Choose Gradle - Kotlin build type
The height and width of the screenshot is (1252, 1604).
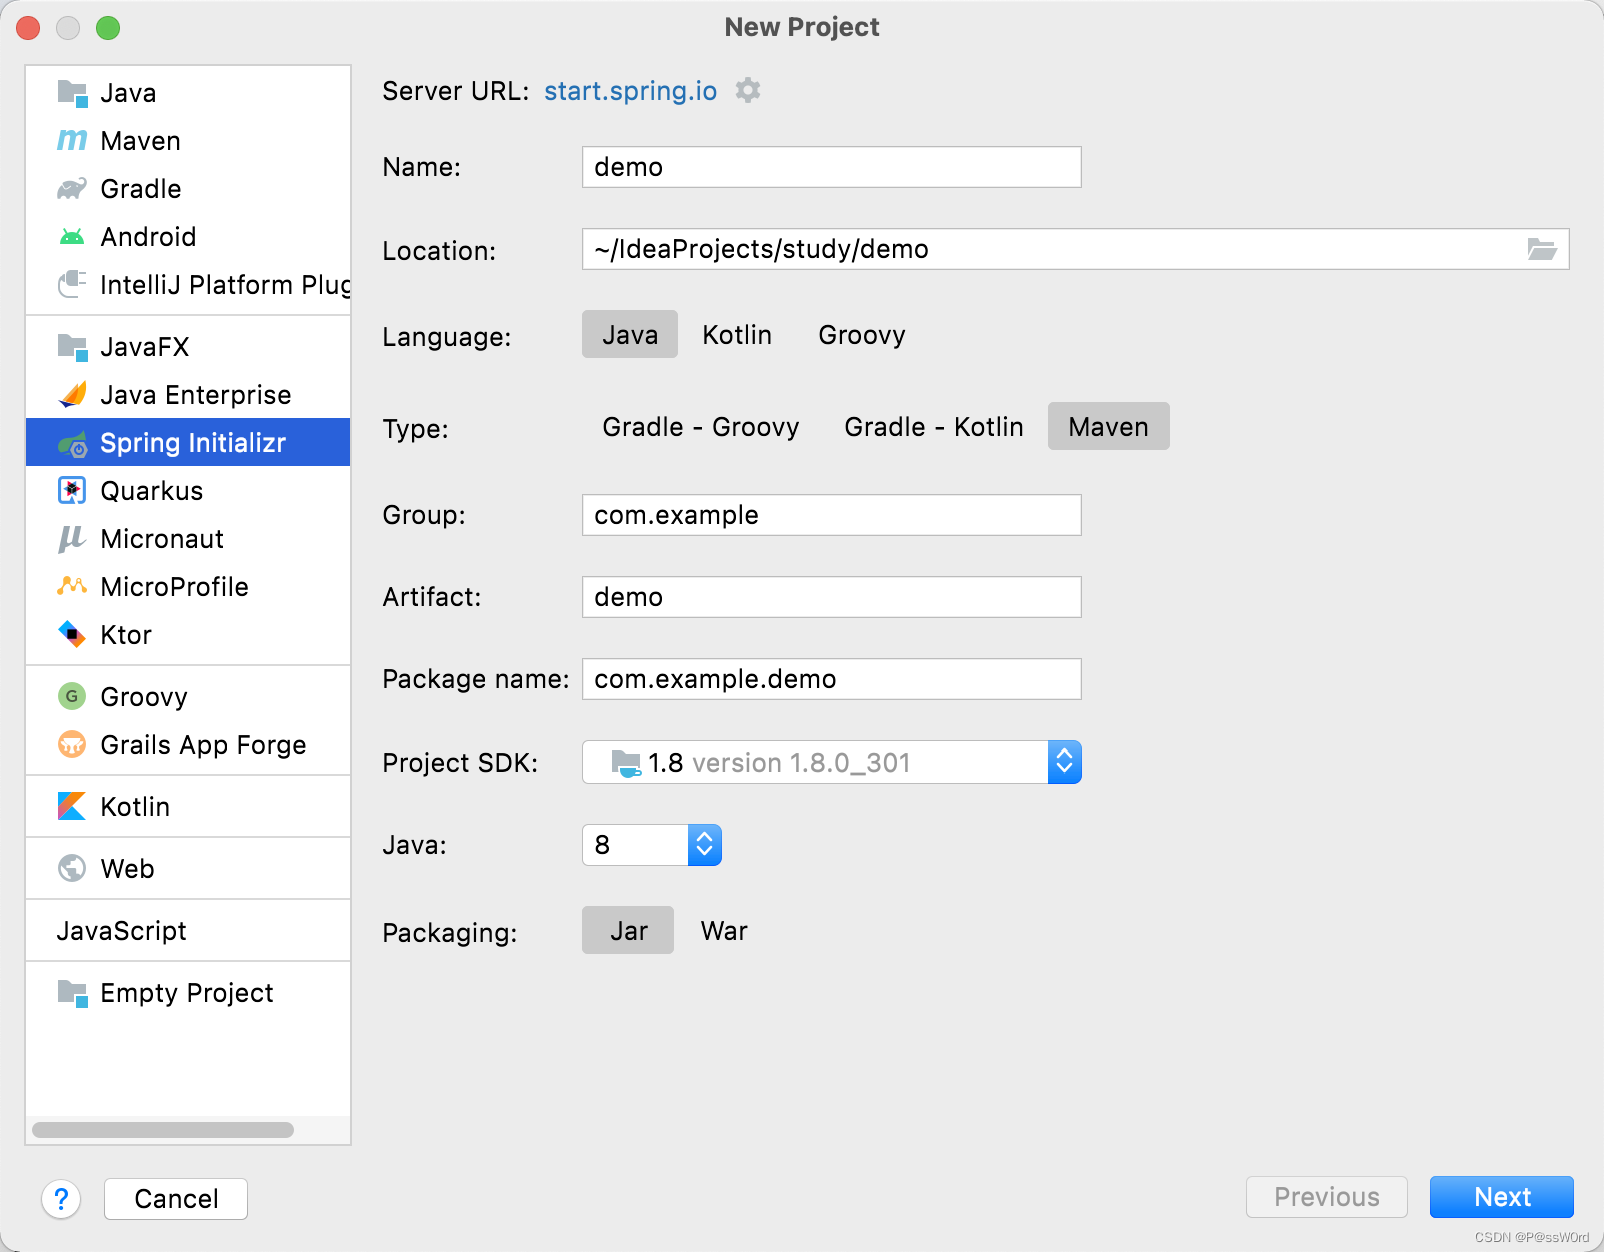(934, 427)
